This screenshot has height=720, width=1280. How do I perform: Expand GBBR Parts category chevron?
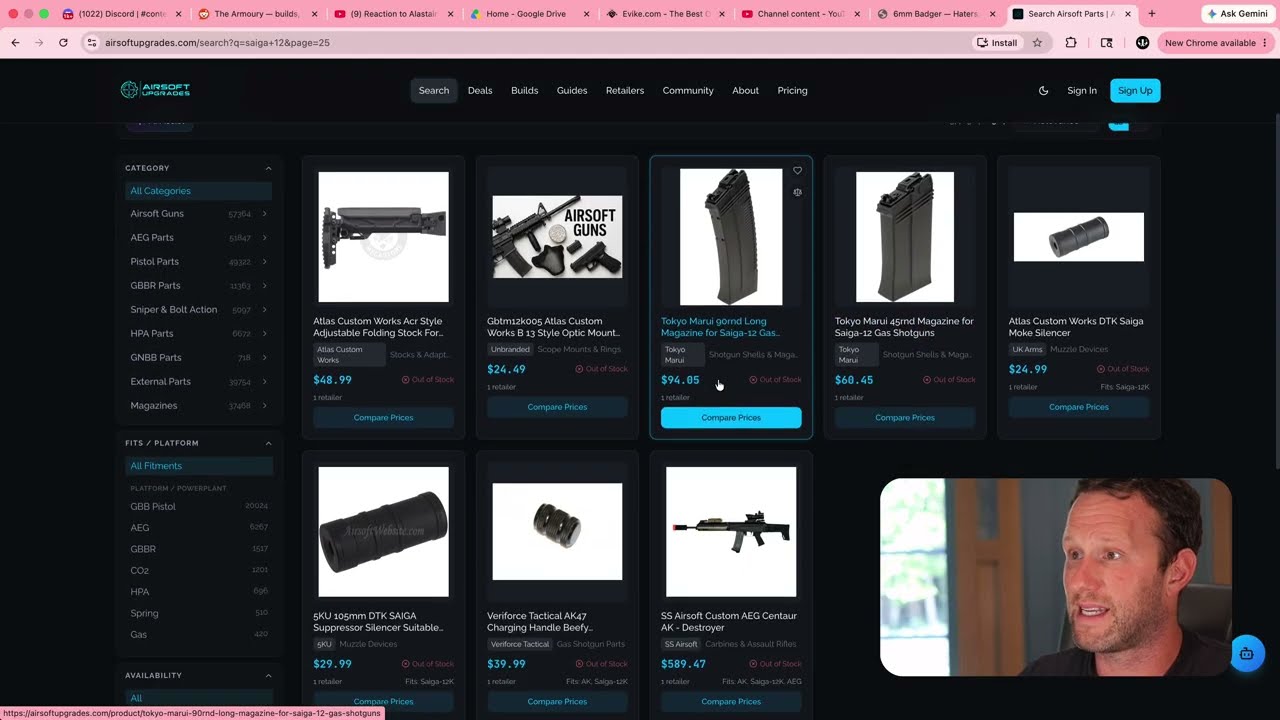tap(264, 286)
